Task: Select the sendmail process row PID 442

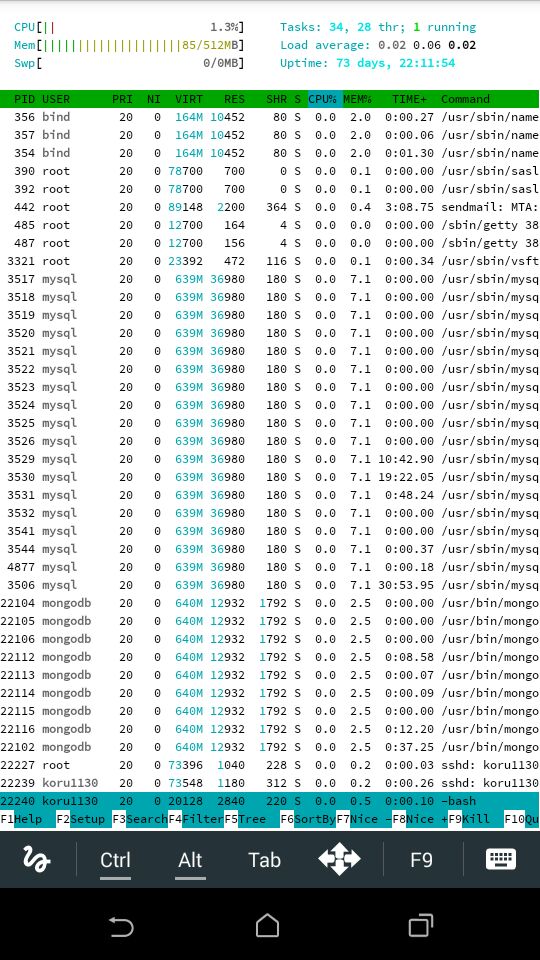Action: 269,207
